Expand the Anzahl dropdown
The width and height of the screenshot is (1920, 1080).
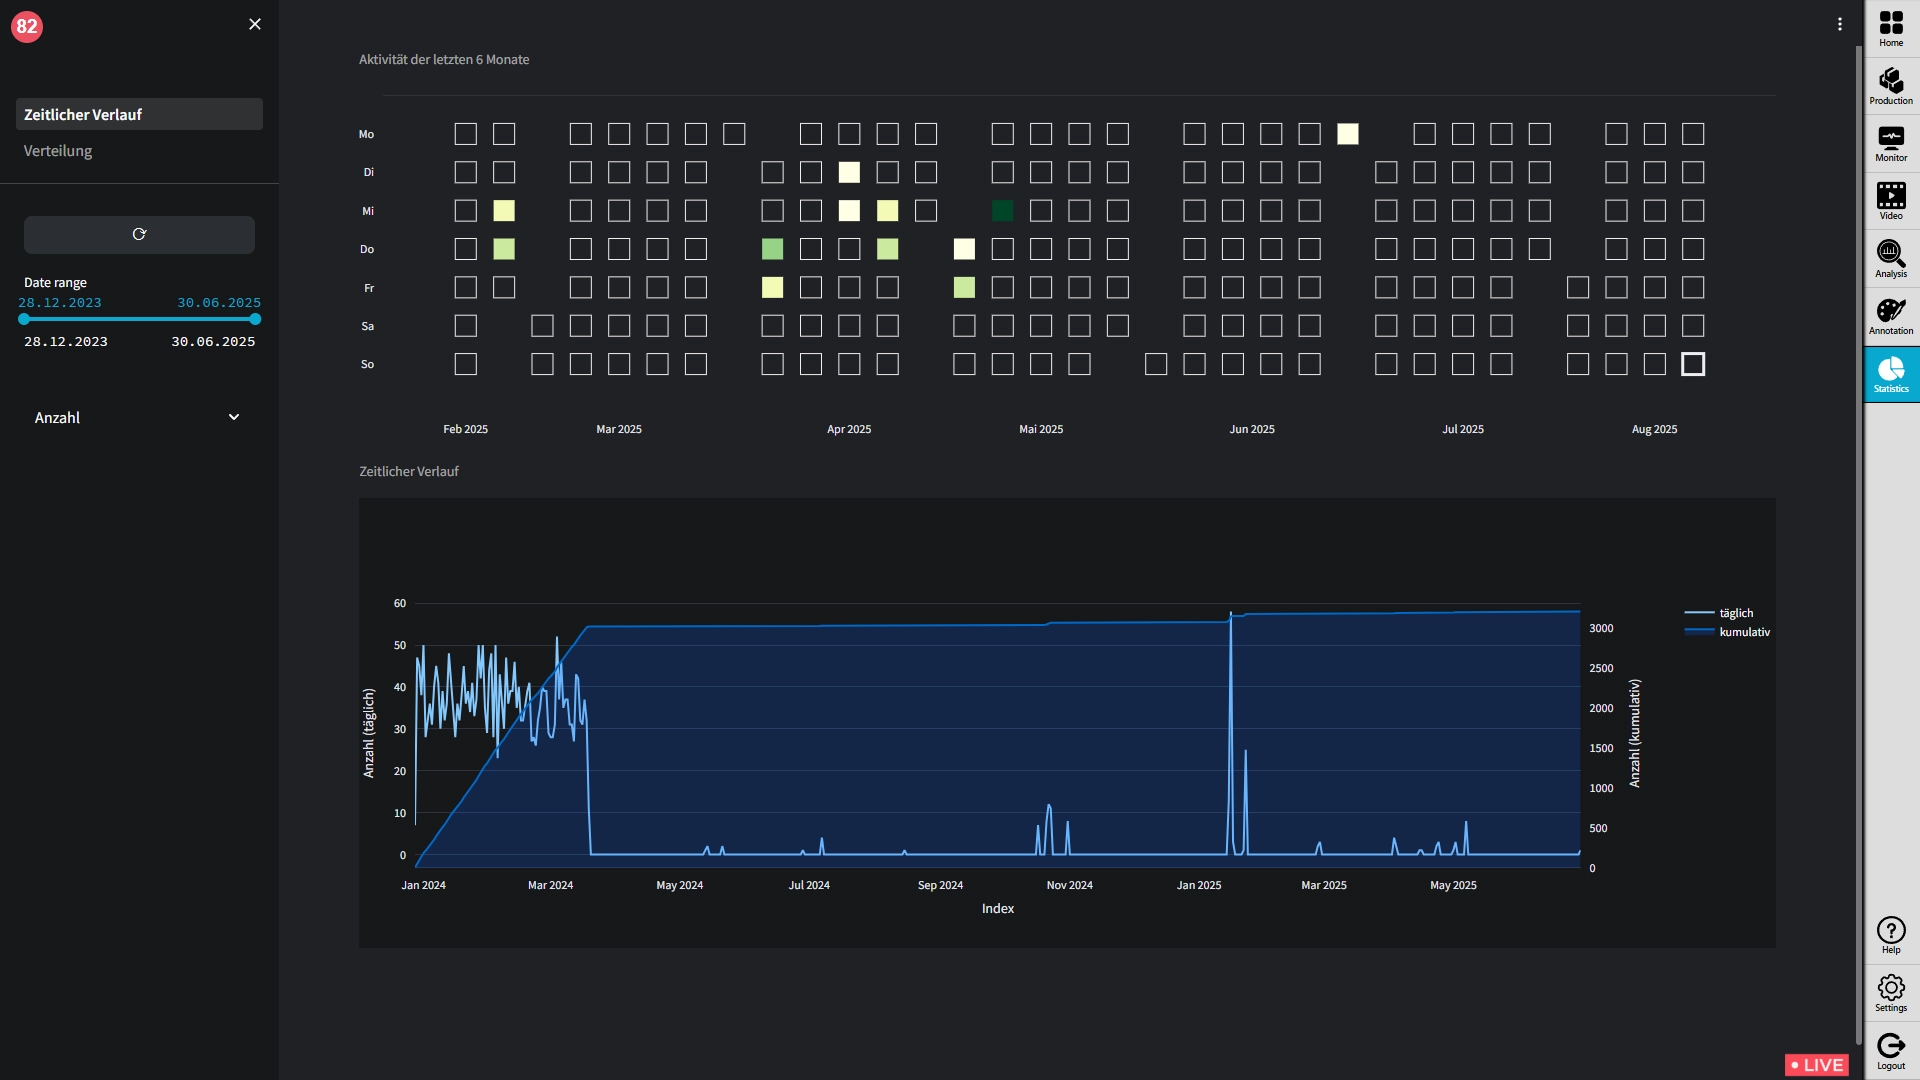(x=138, y=418)
